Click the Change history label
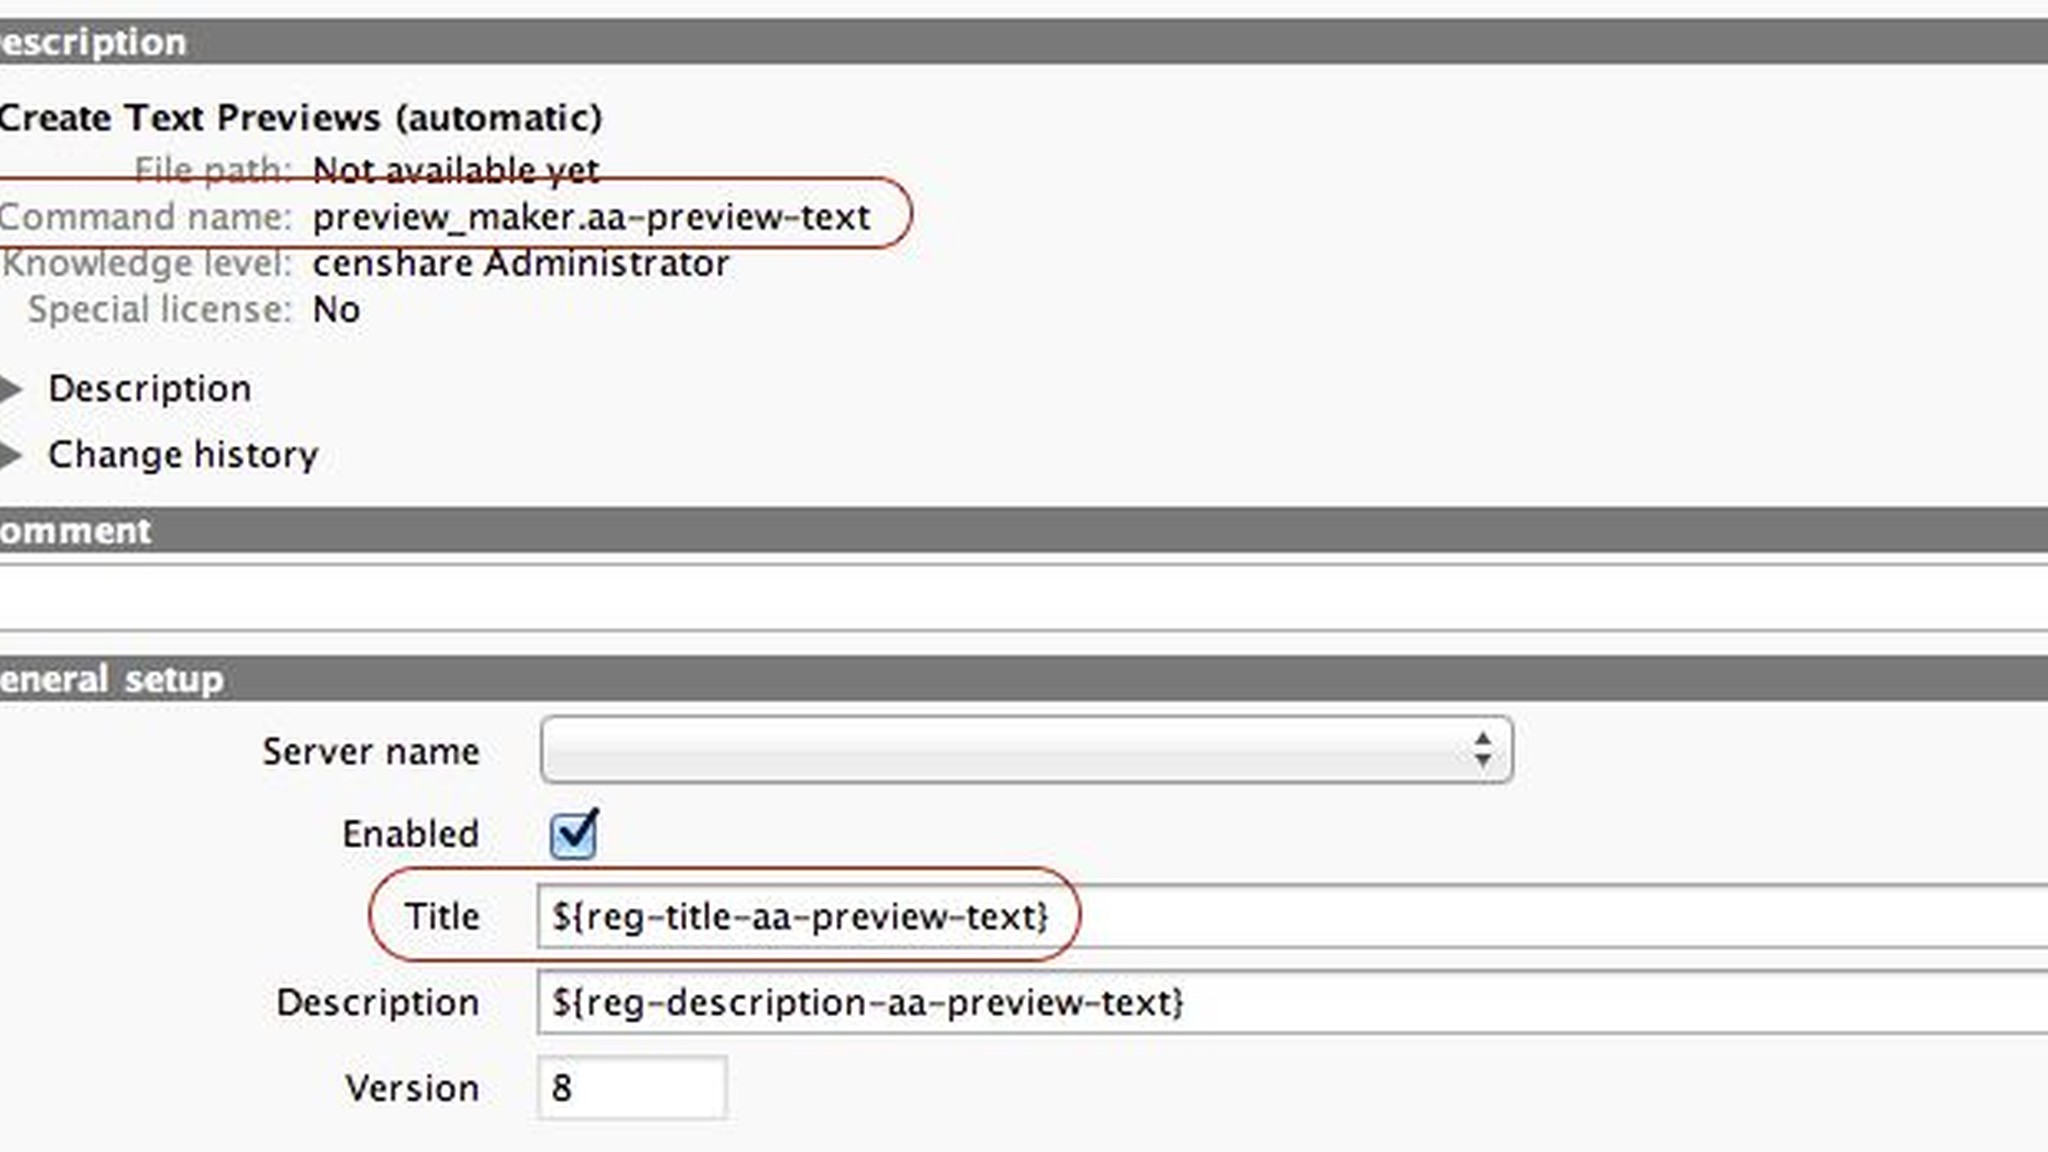 pyautogui.click(x=183, y=455)
